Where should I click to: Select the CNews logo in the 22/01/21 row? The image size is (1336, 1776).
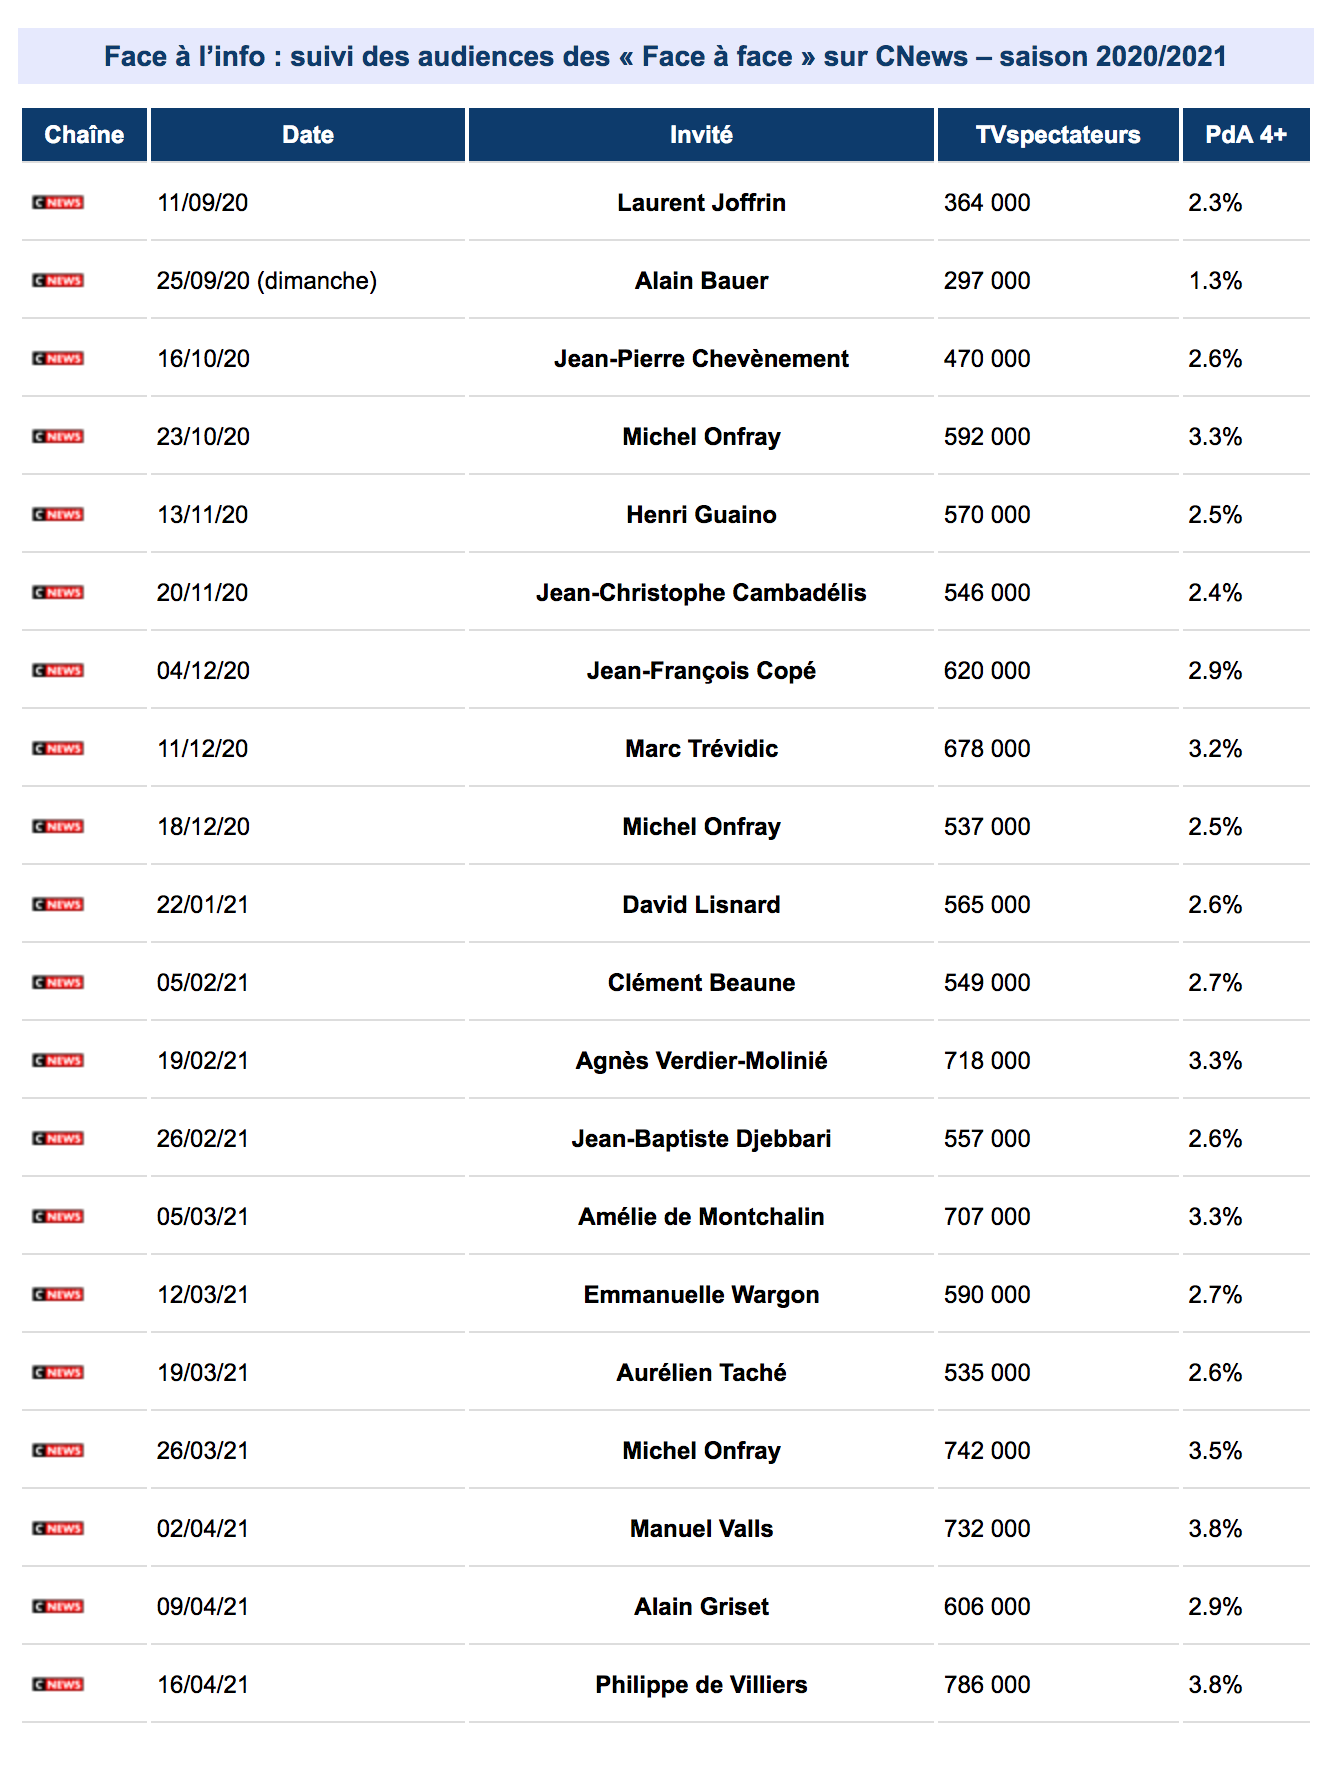pyautogui.click(x=58, y=905)
